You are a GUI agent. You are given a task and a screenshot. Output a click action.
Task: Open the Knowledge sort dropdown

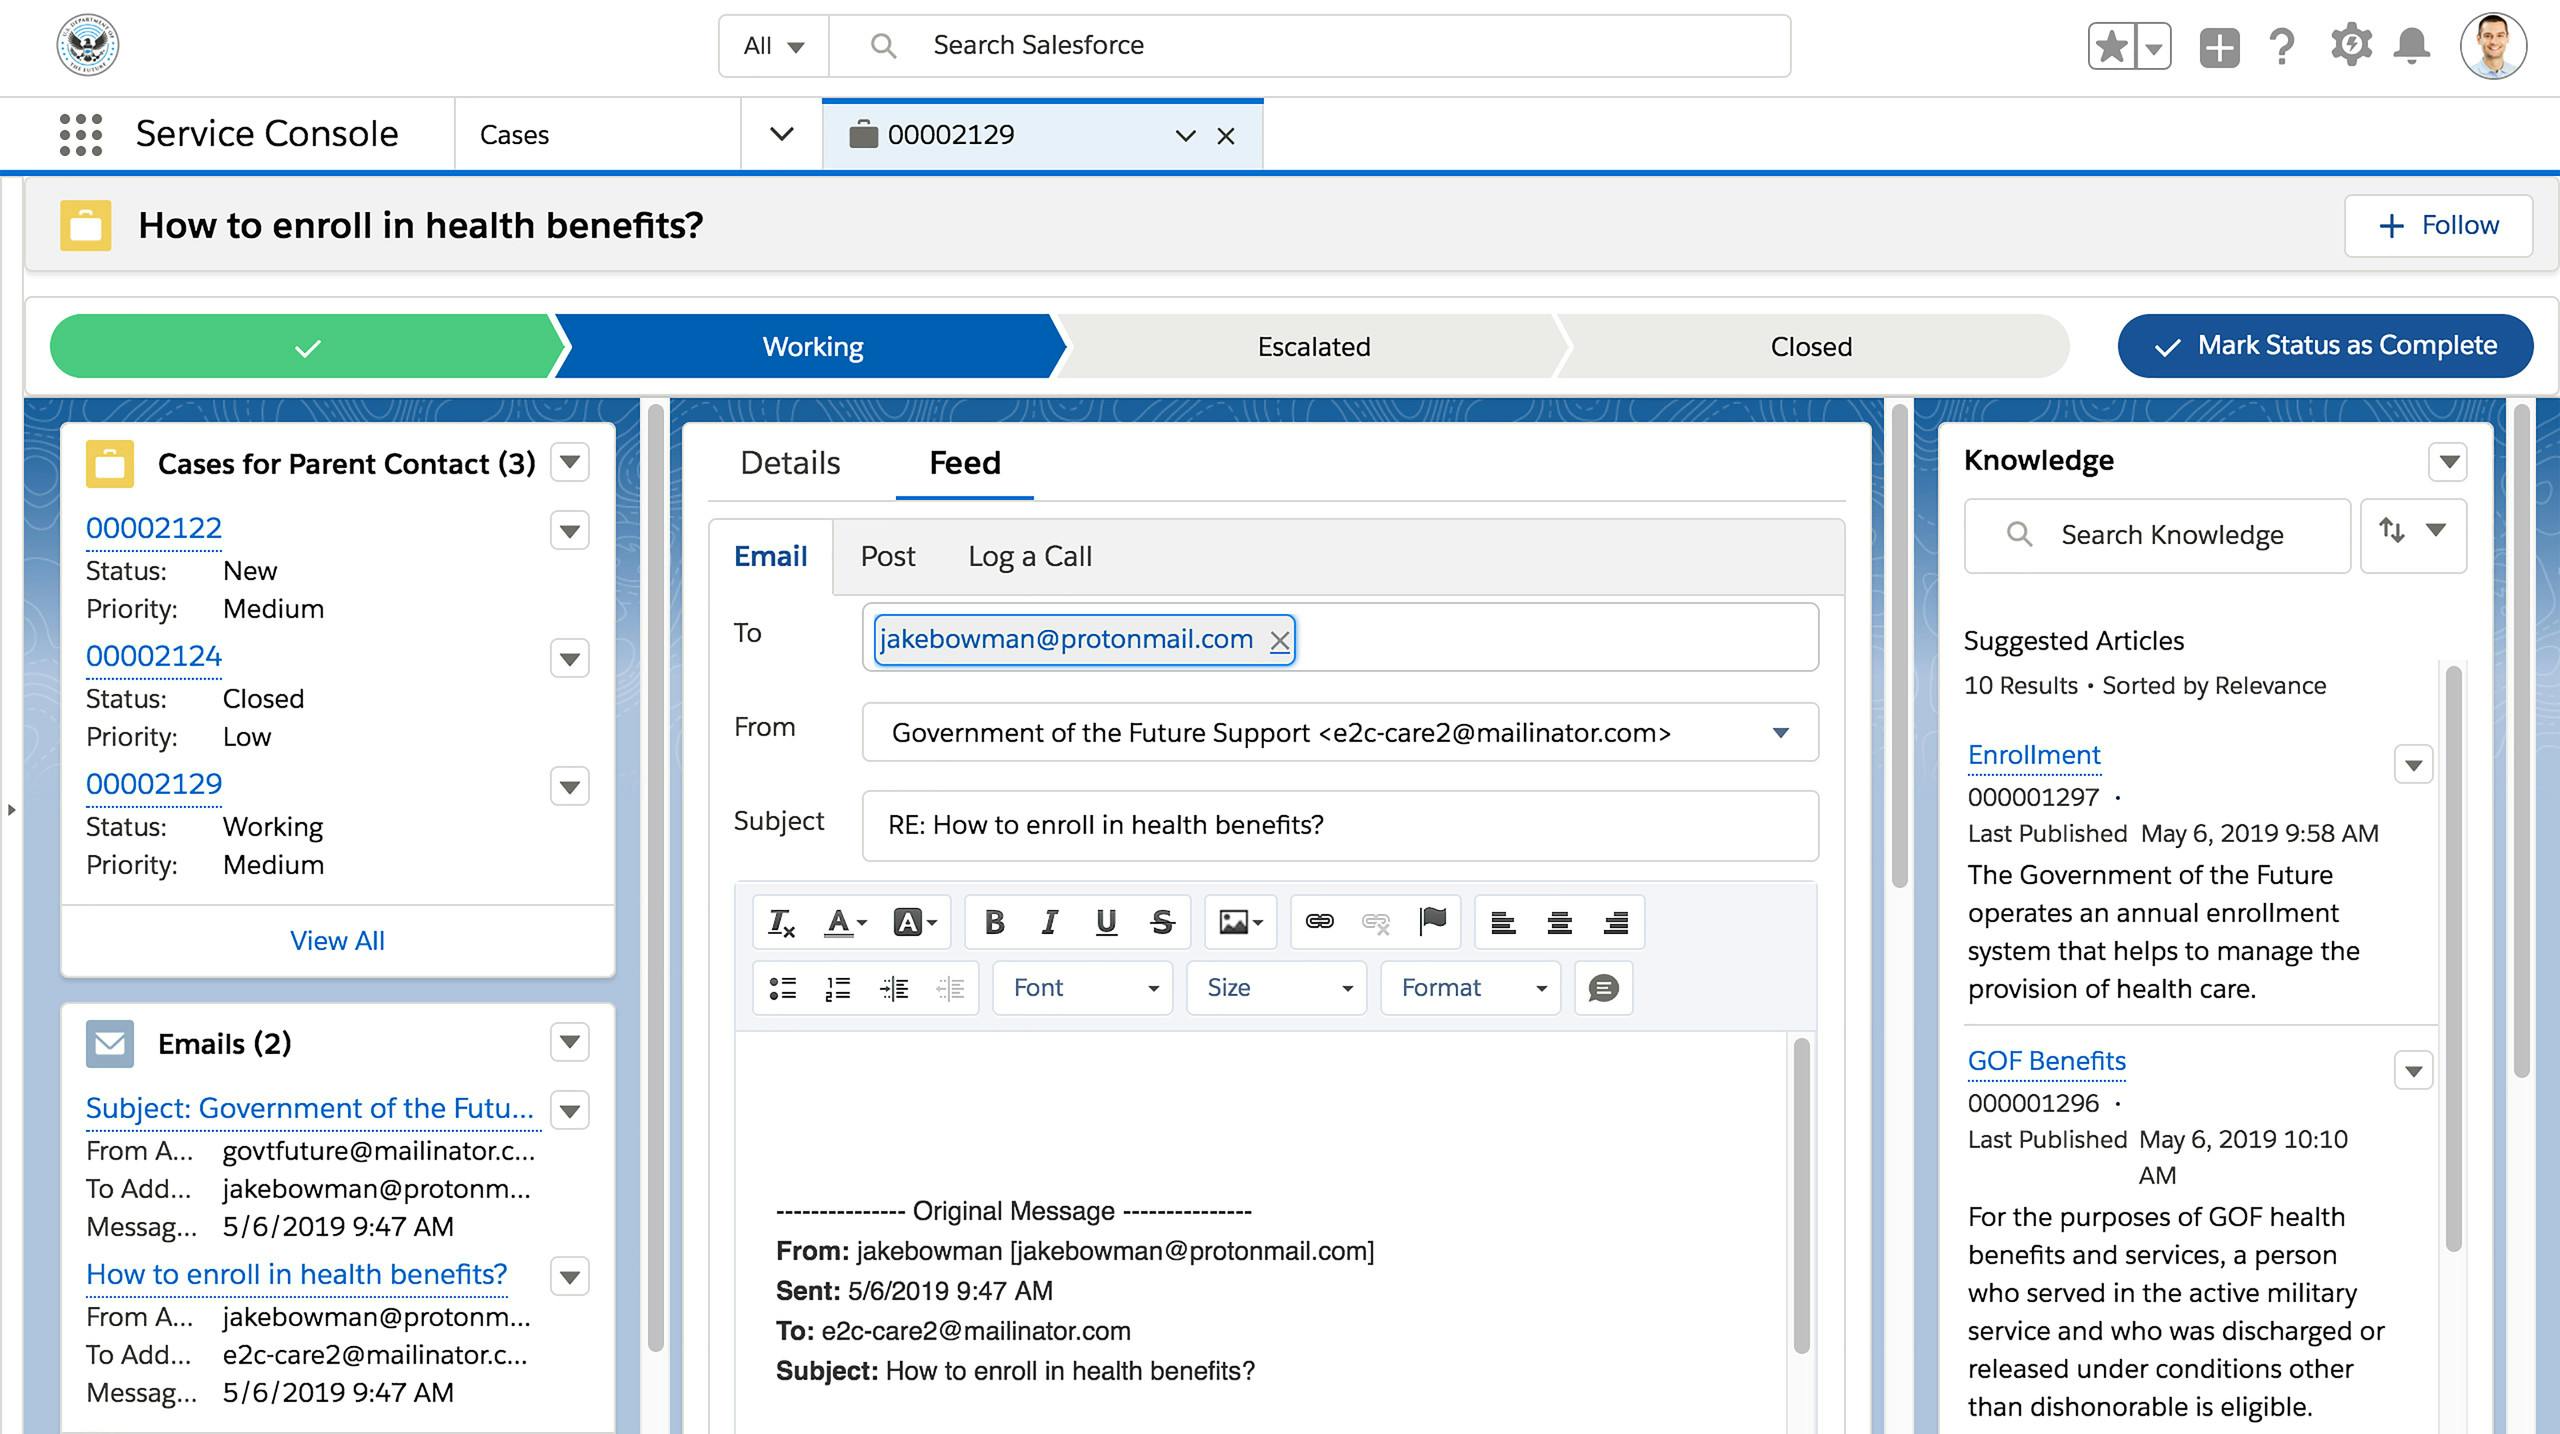(2414, 535)
